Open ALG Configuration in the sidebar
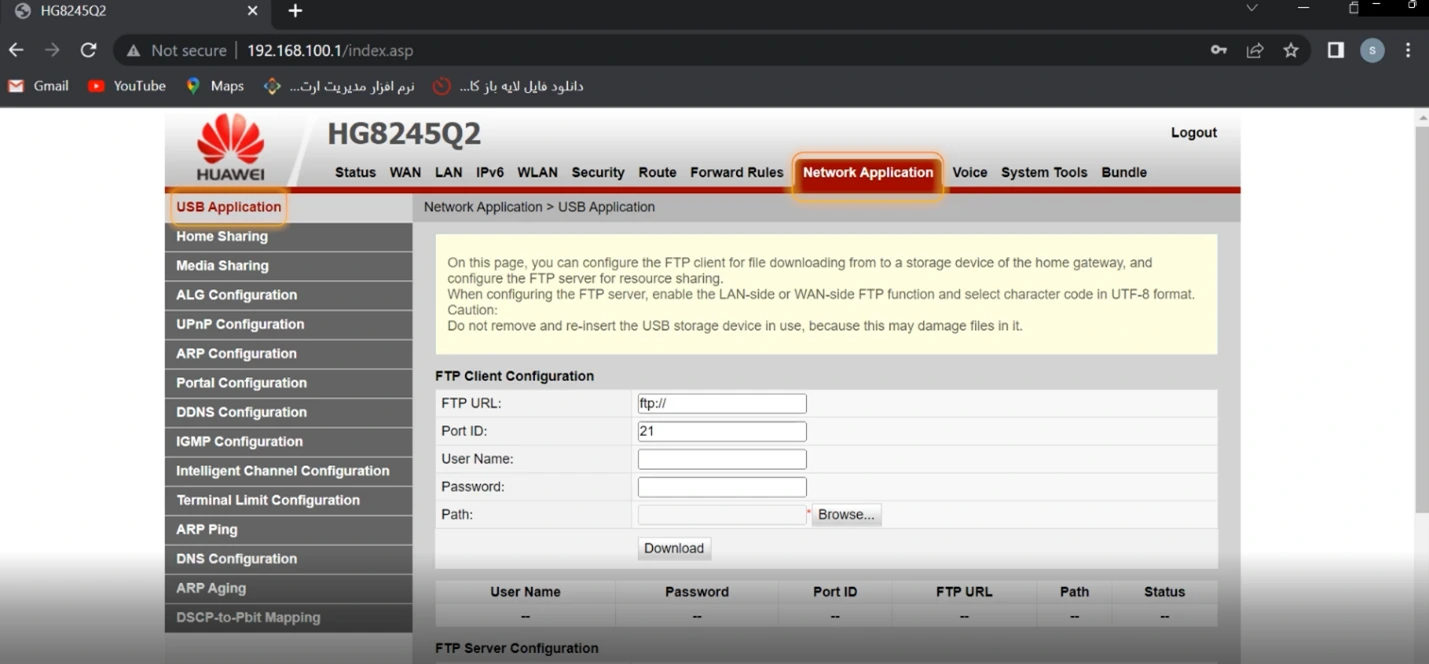The height and width of the screenshot is (664, 1429). click(288, 295)
